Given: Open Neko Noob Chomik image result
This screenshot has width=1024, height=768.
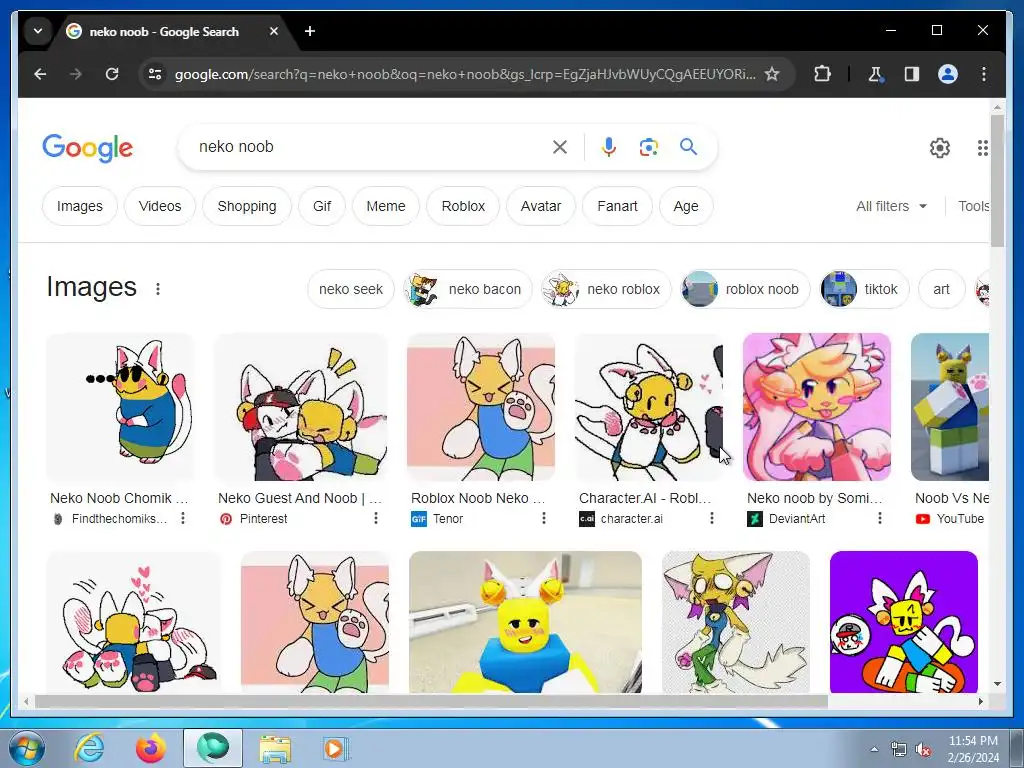Looking at the screenshot, I should coord(120,407).
